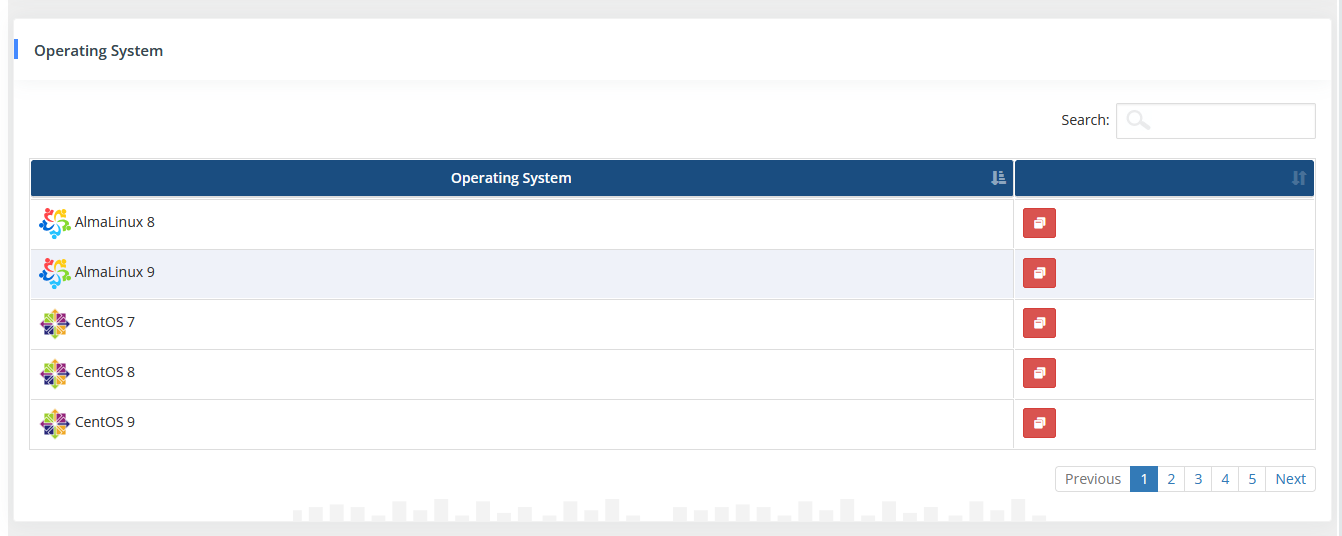Click the CentOS 8 logo icon
The height and width of the screenshot is (536, 1342).
point(55,373)
